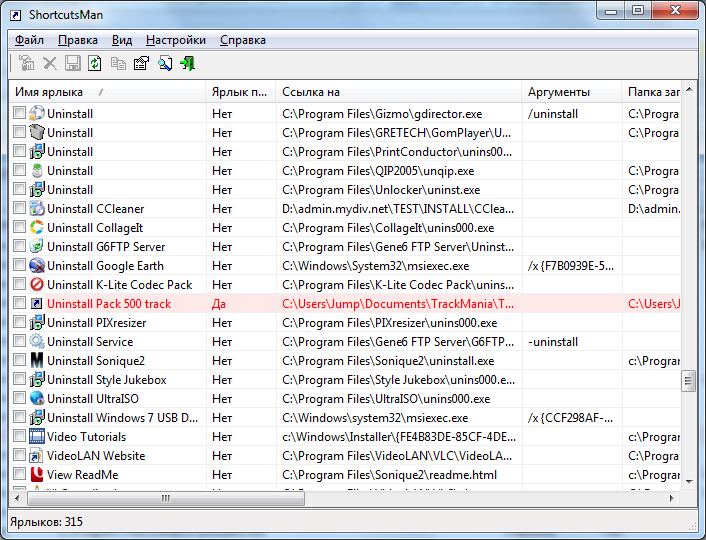706x540 pixels.
Task: Click the Uninstall Style Jukebox row icon
Action: 37,380
